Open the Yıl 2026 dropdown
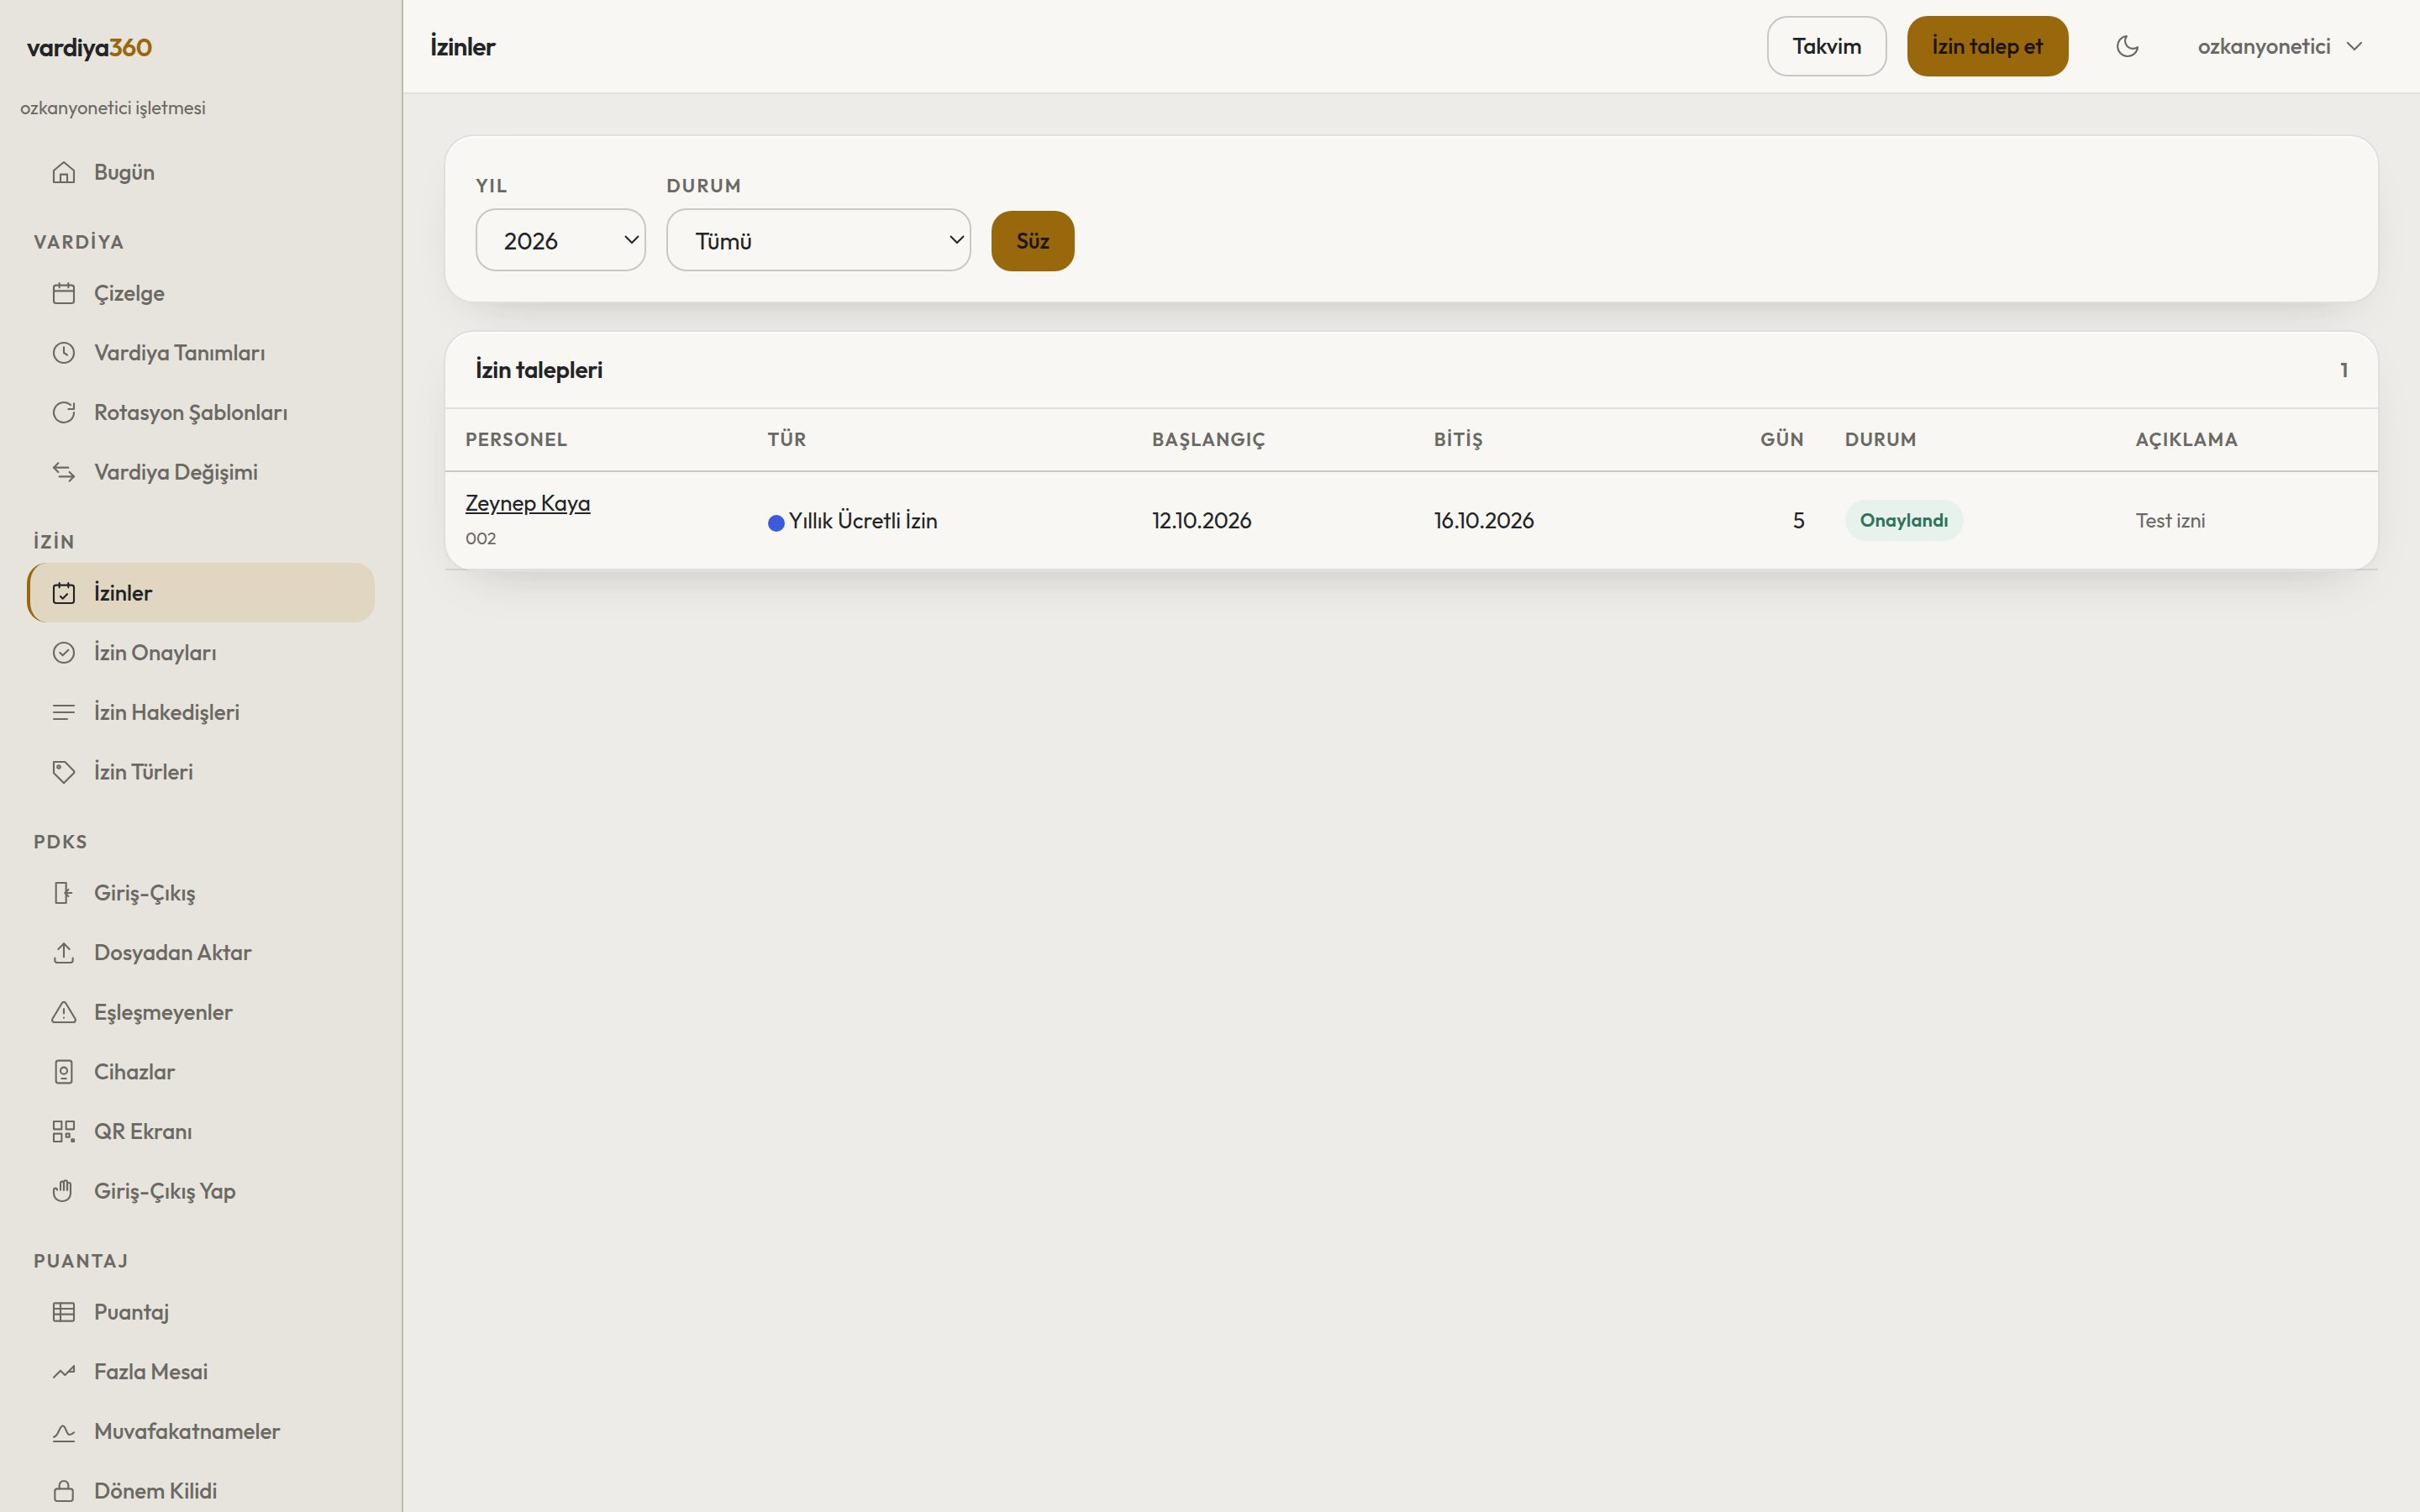This screenshot has height=1512, width=2420. (561, 240)
